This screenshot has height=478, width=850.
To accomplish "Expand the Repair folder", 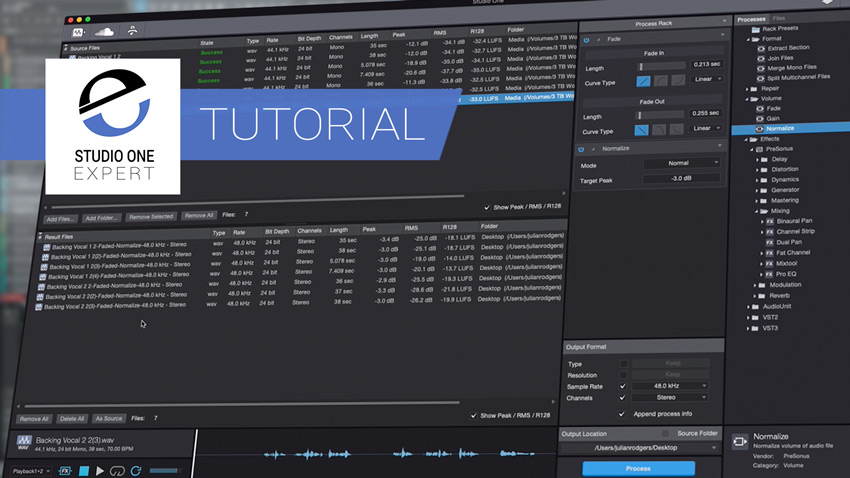I will coord(748,89).
